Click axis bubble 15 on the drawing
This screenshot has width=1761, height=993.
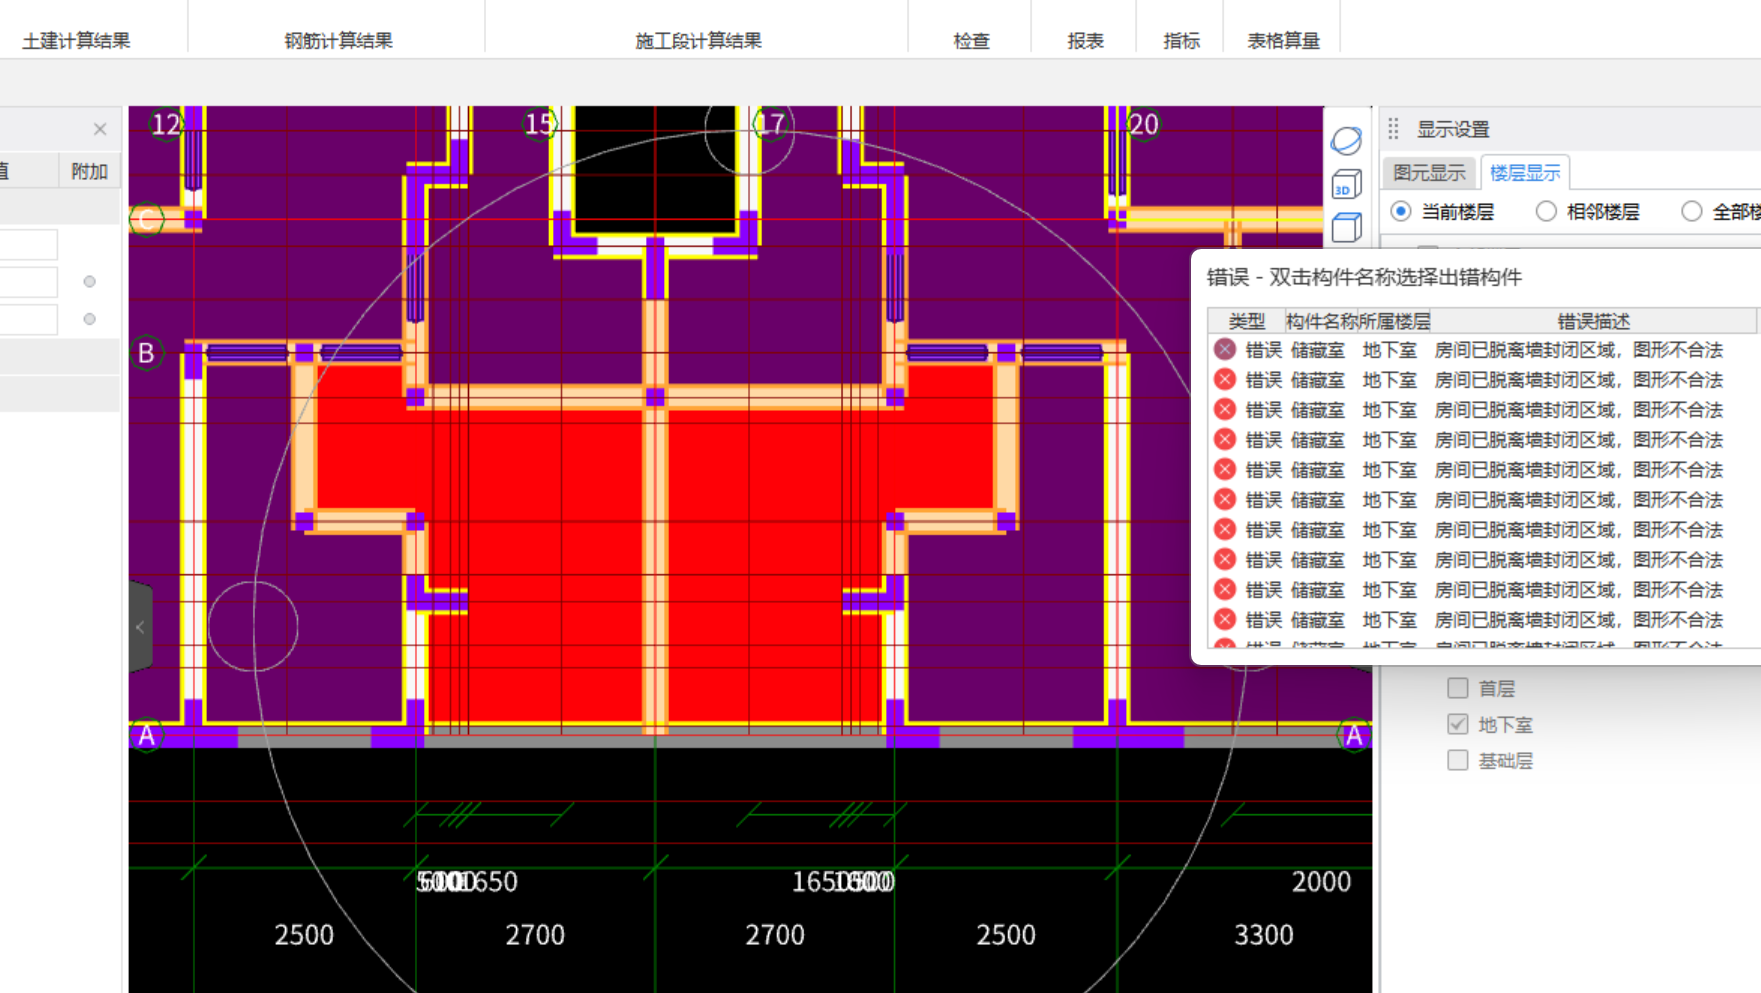pos(539,124)
